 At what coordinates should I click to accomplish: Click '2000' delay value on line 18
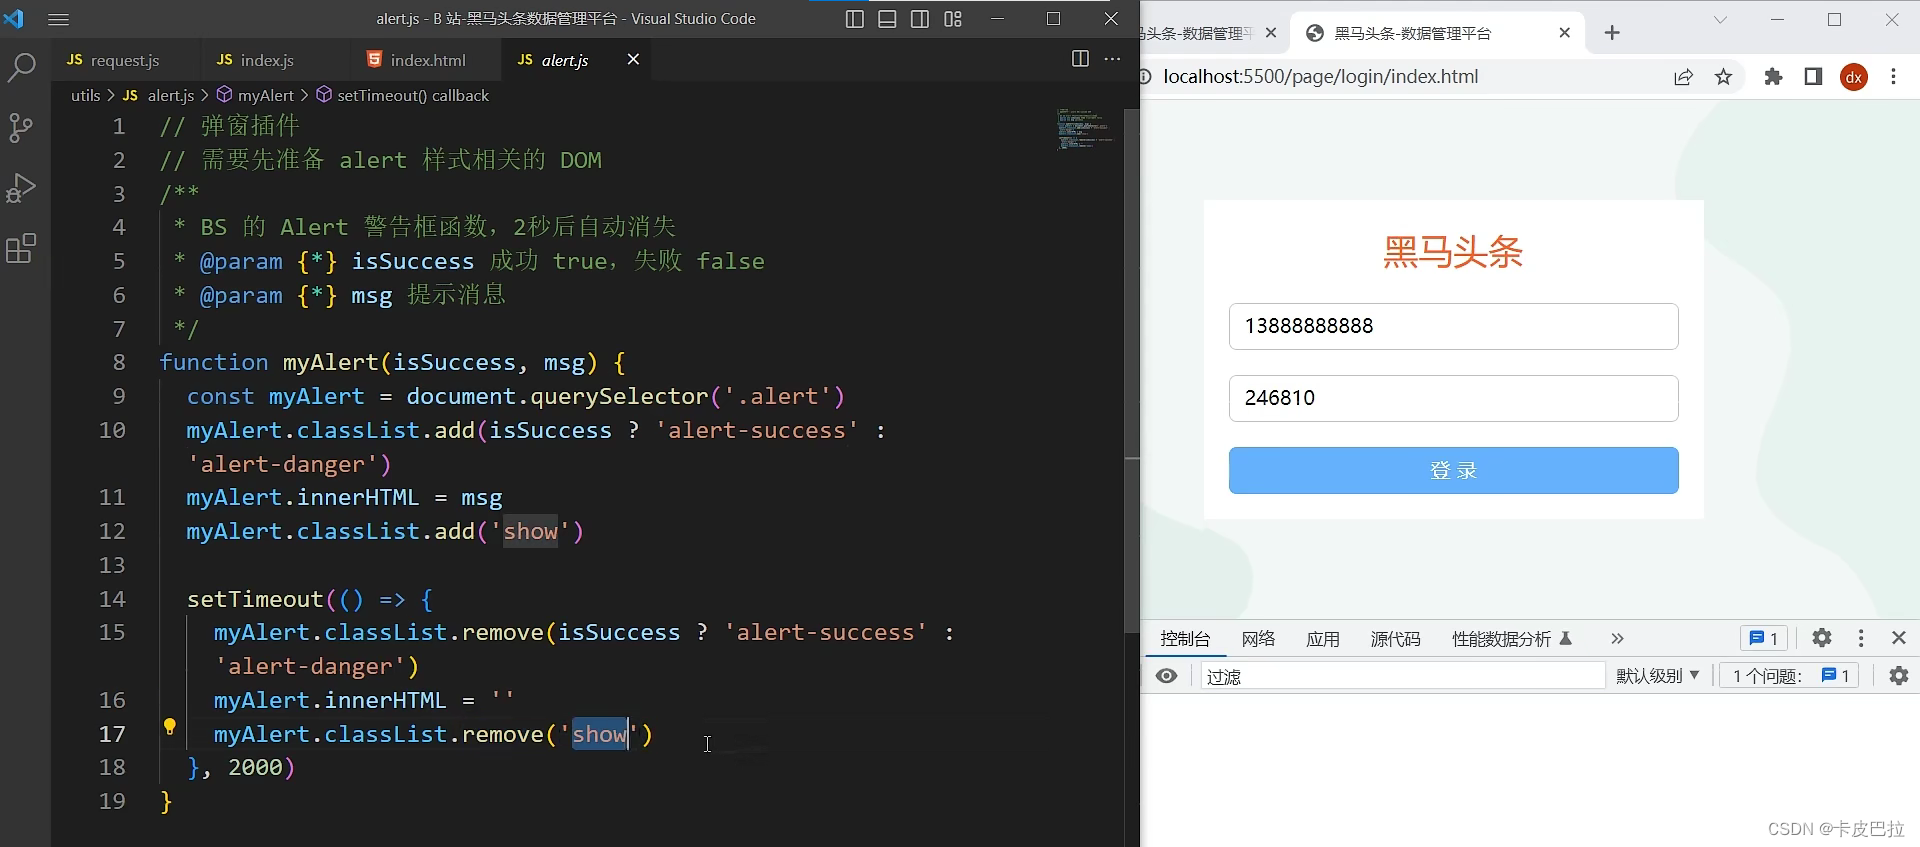[255, 767]
